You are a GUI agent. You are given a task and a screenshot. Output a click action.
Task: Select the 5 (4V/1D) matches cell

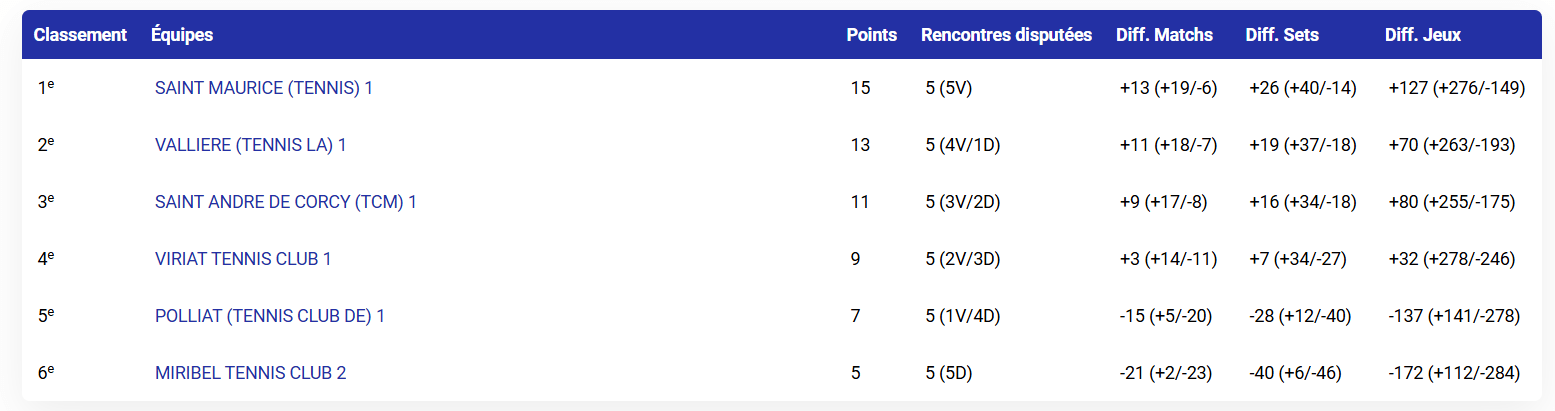pyautogui.click(x=963, y=145)
